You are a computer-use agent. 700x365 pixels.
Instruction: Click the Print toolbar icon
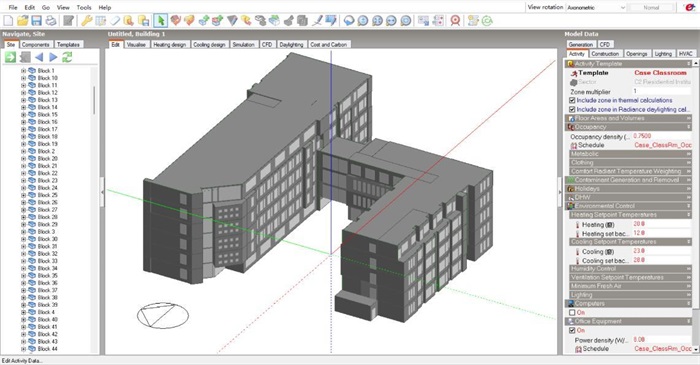[x=51, y=21]
